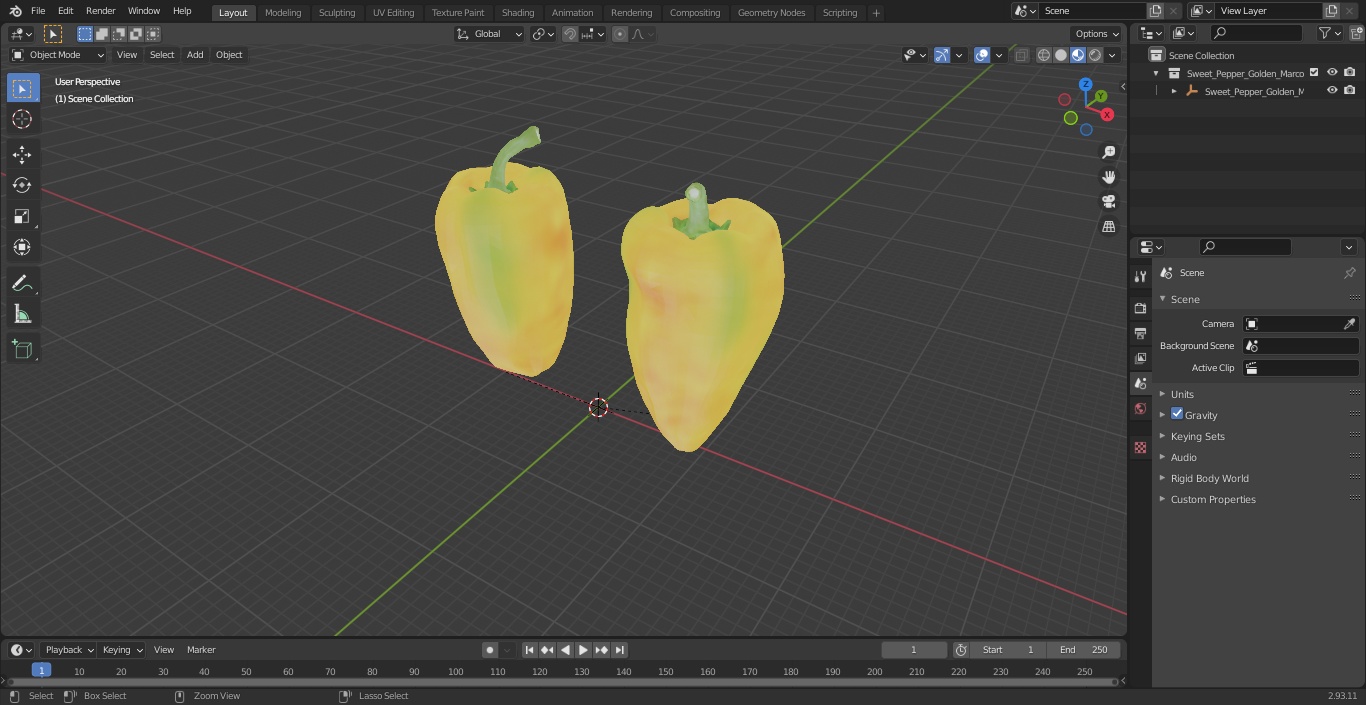Viewport: 1366px width, 705px height.
Task: Open the Options dropdown
Action: (1097, 34)
